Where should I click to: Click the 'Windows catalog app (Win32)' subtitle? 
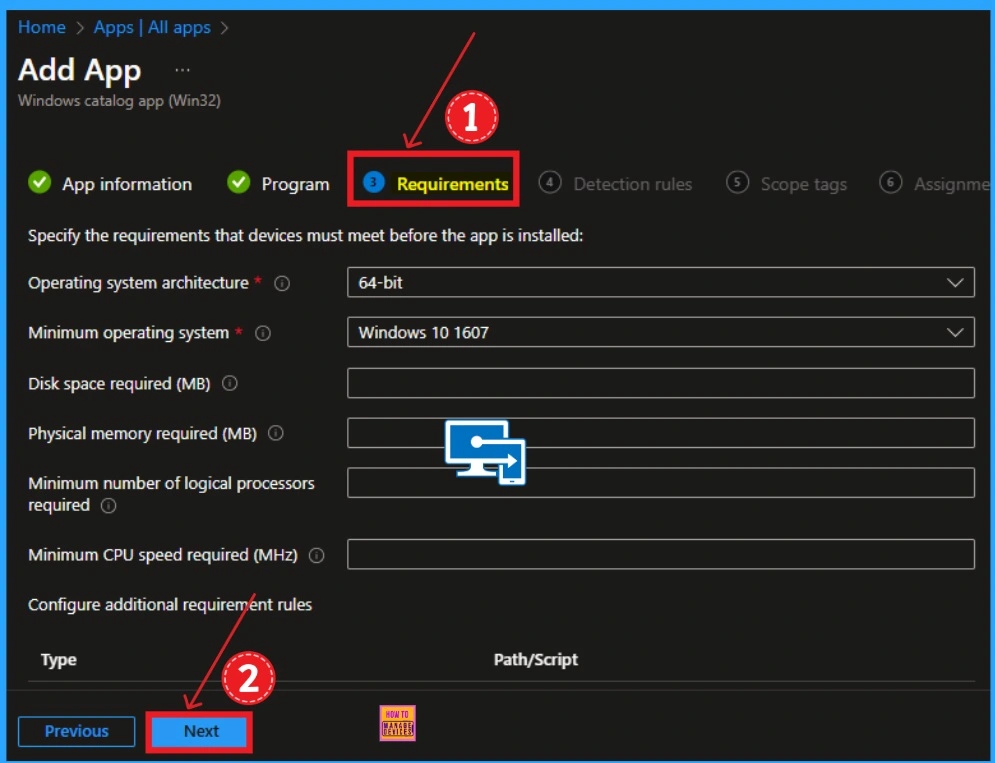point(119,101)
